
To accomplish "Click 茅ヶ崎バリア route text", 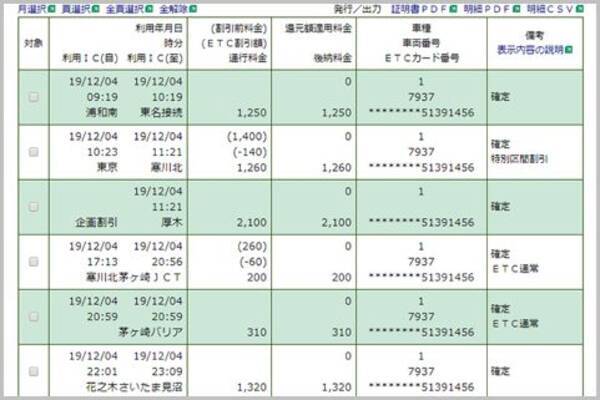I will [x=150, y=332].
